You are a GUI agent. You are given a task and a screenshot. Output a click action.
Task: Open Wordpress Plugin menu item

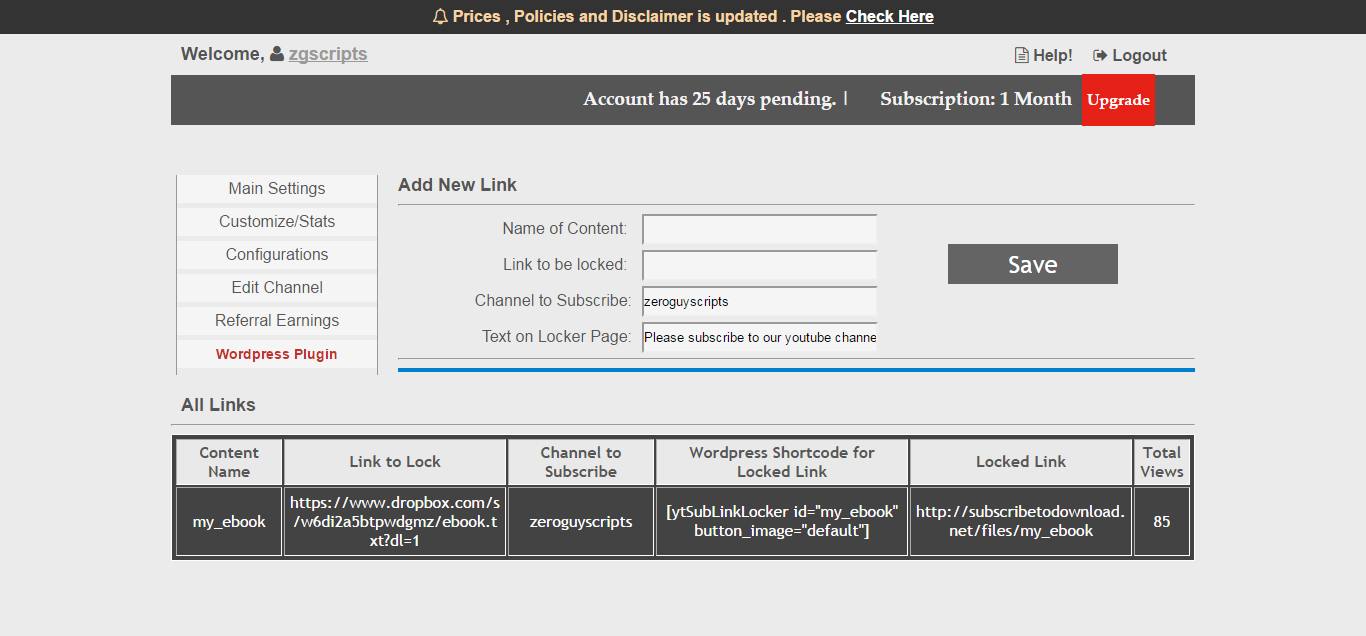277,354
